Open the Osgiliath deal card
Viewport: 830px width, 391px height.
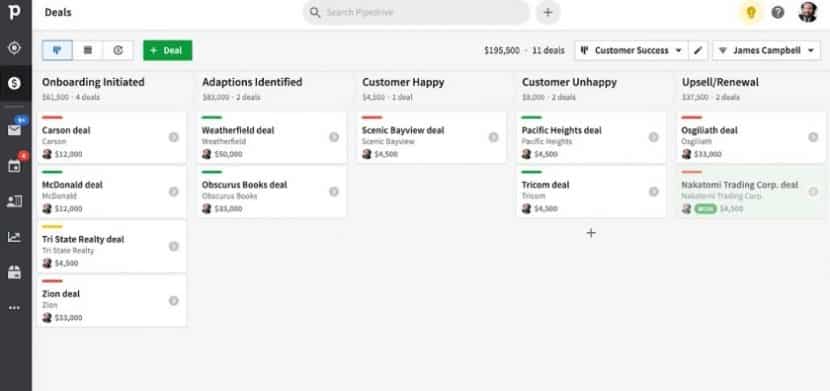point(752,138)
